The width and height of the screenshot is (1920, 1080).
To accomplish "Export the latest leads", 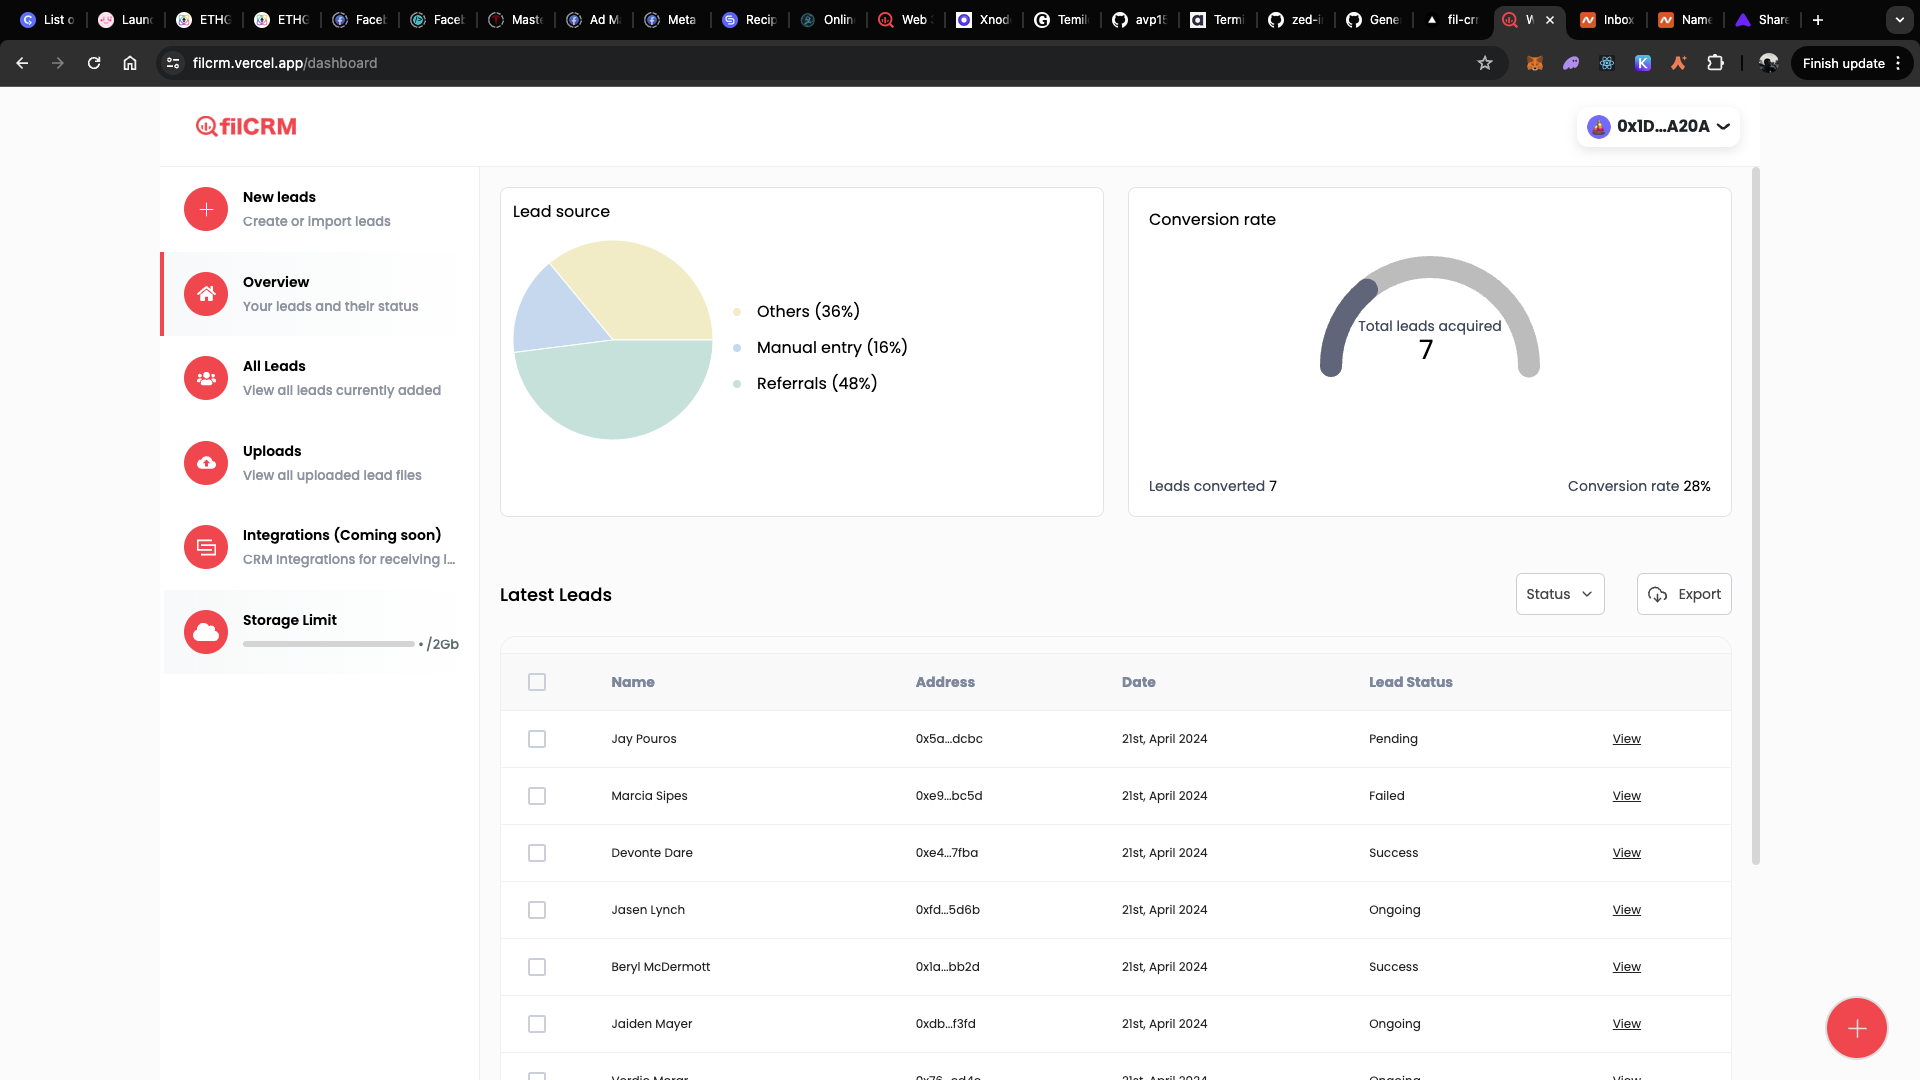I will point(1684,594).
